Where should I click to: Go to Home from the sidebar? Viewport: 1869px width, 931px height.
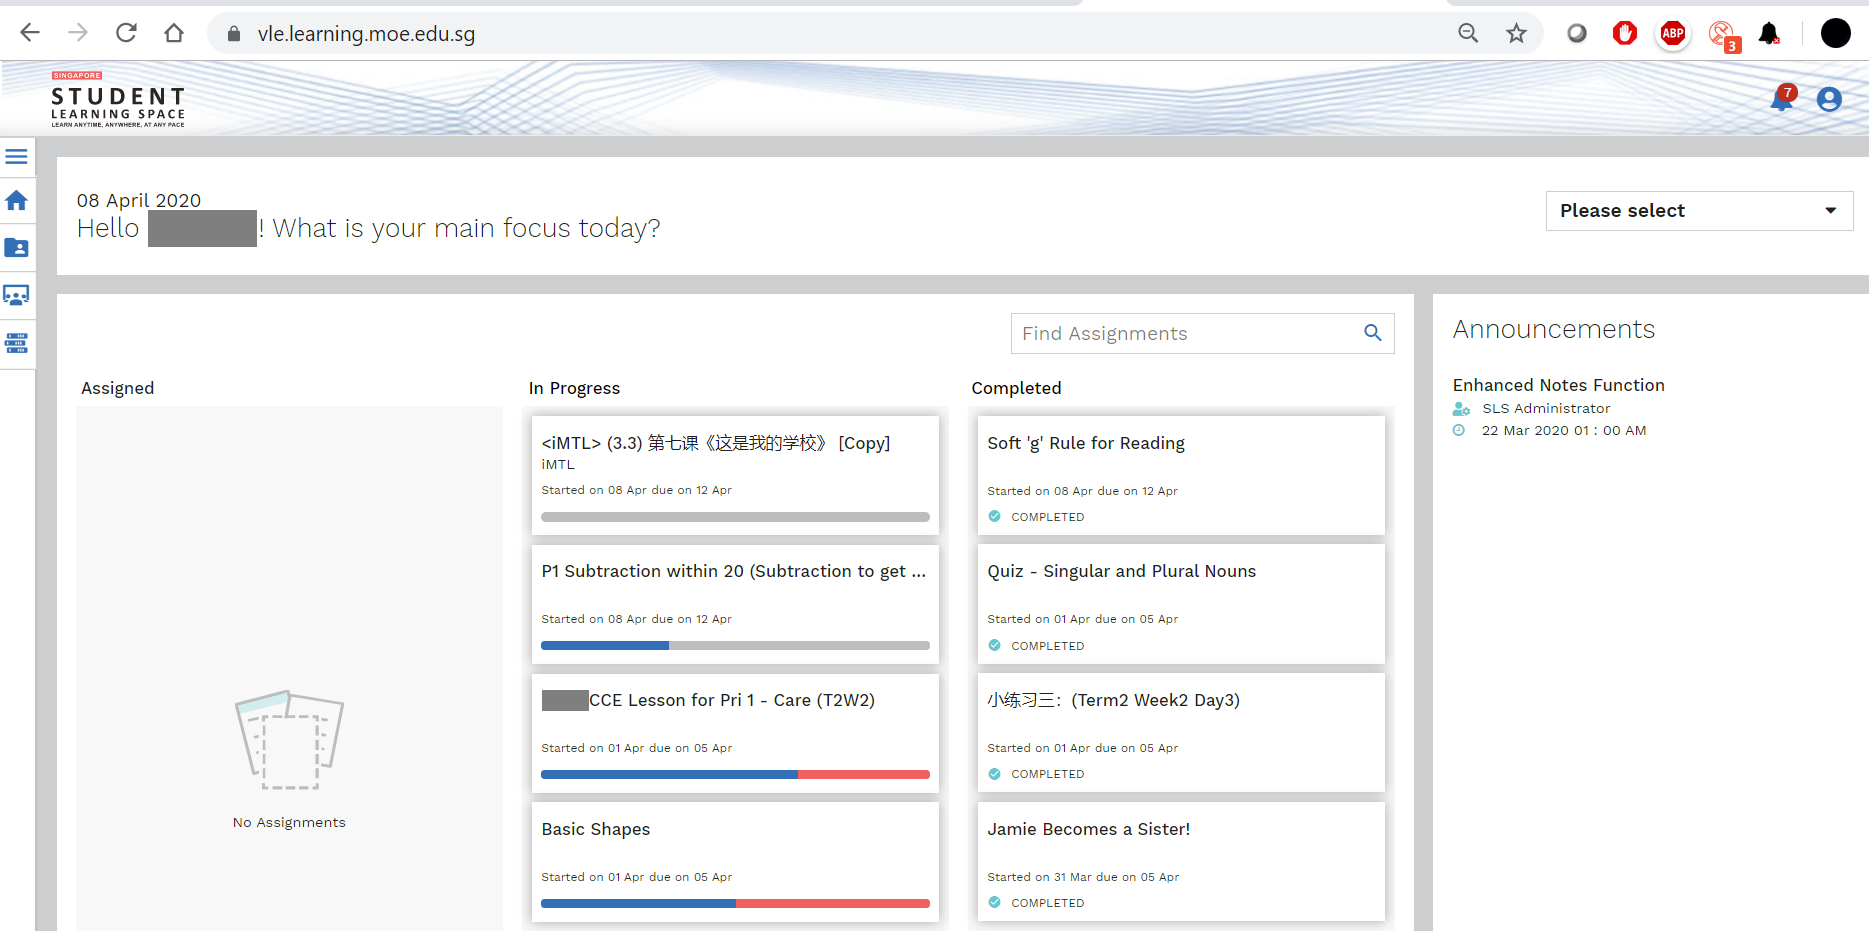17,201
